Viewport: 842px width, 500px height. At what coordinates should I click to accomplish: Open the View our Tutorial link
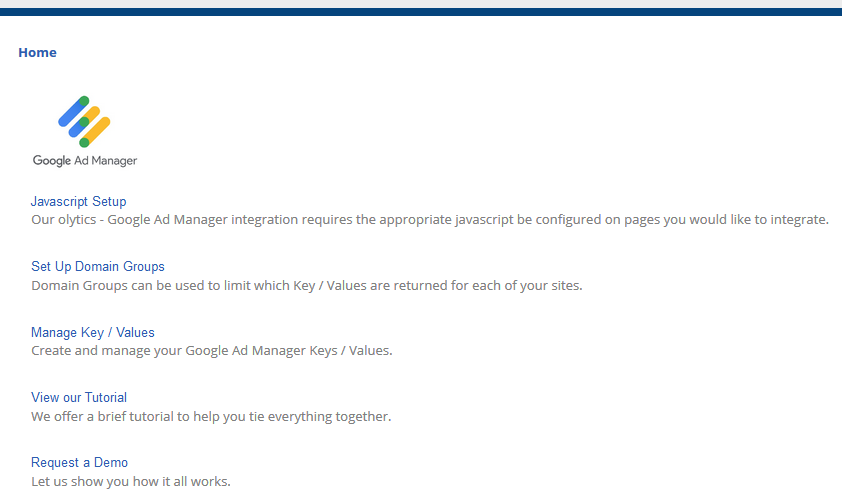(78, 397)
